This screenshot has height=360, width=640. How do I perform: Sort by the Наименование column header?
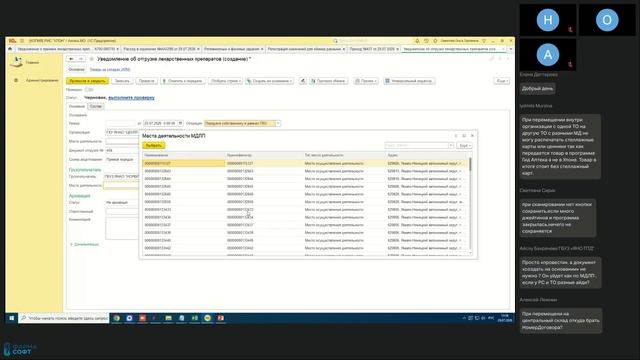pyautogui.click(x=183, y=155)
